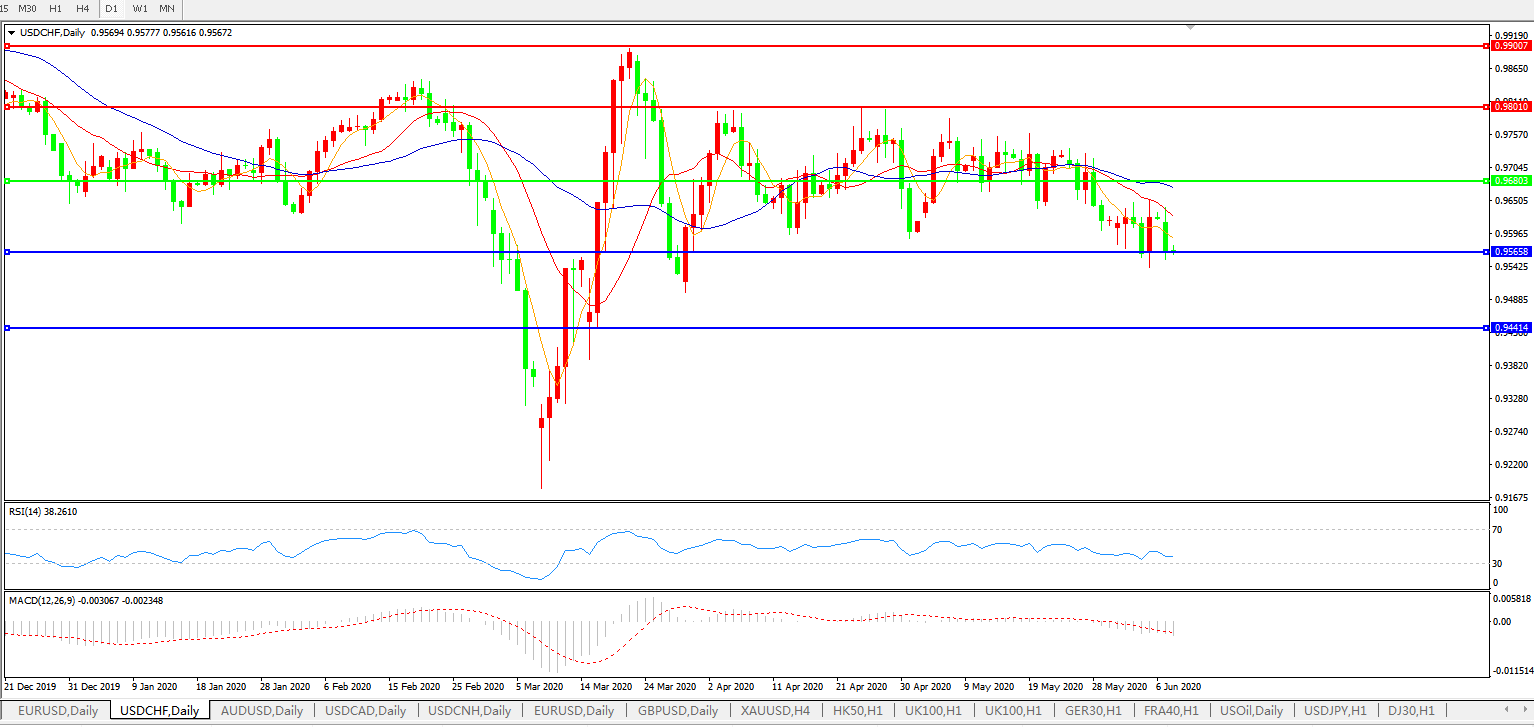Click the chart shift triangle marker

[1190, 28]
